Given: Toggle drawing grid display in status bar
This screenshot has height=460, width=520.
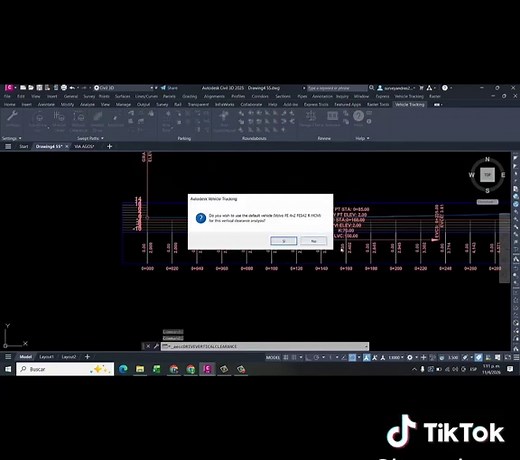Looking at the screenshot, I should click(286, 357).
